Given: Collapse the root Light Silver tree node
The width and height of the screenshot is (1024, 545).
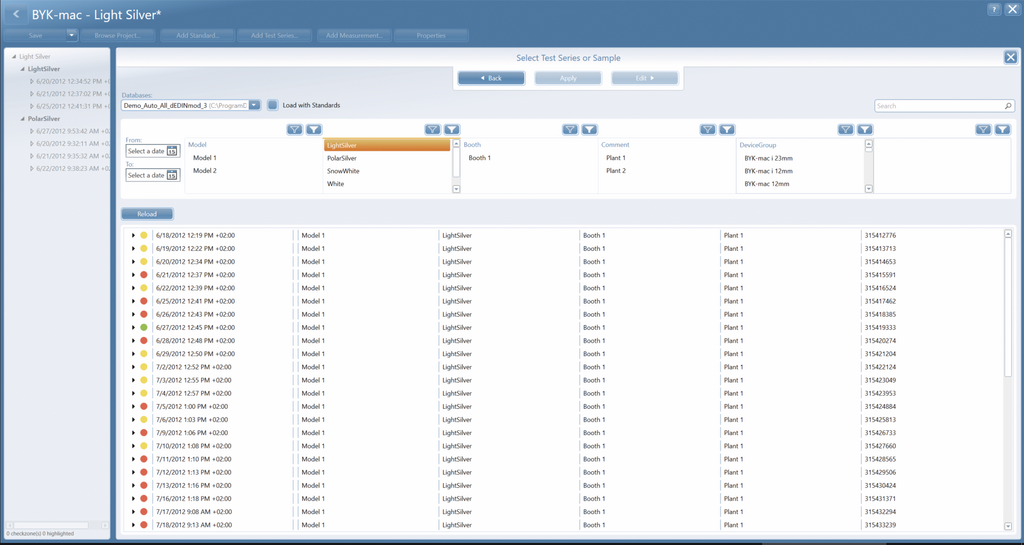Looking at the screenshot, I should tap(14, 57).
